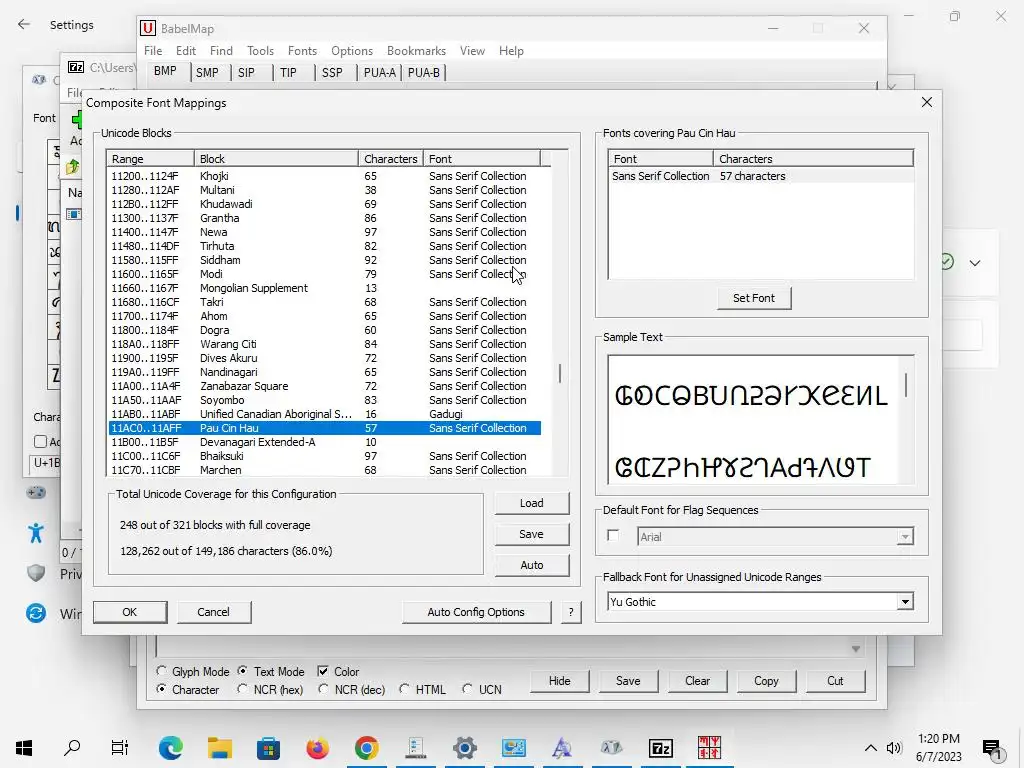Open the Edit menu in BabelMap
The image size is (1024, 768).
tap(186, 51)
